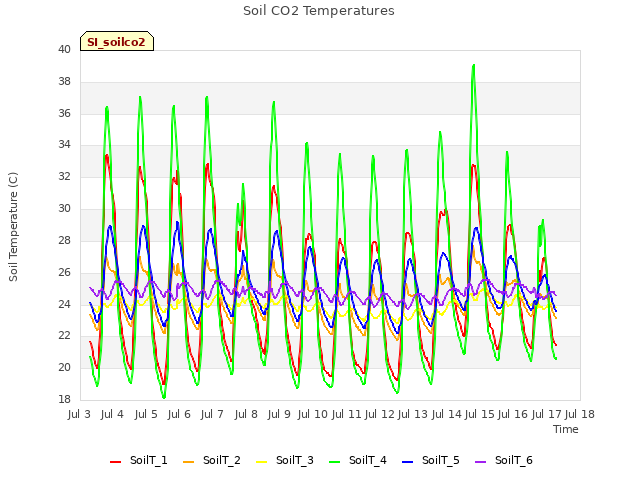Screen dimensions: 640x480
Task: Click the 28 y-axis tick label
Action: pyautogui.click(x=64, y=240)
